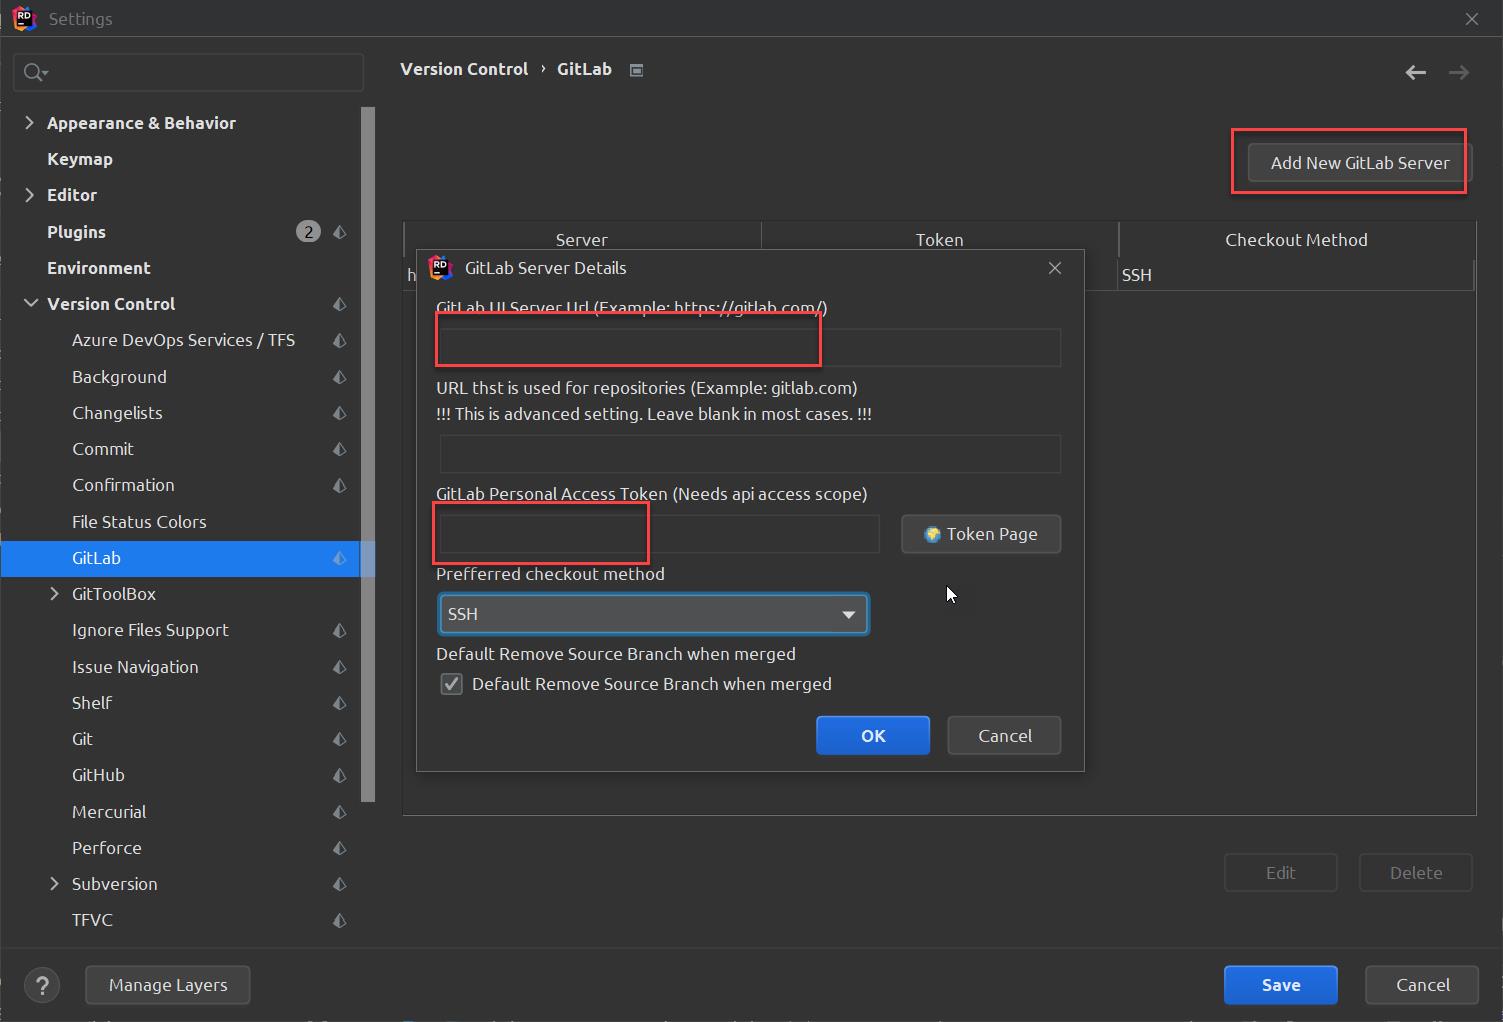Screen dimensions: 1503x1022
Task: Click the Add New GitLab Server button
Action: tap(1360, 163)
